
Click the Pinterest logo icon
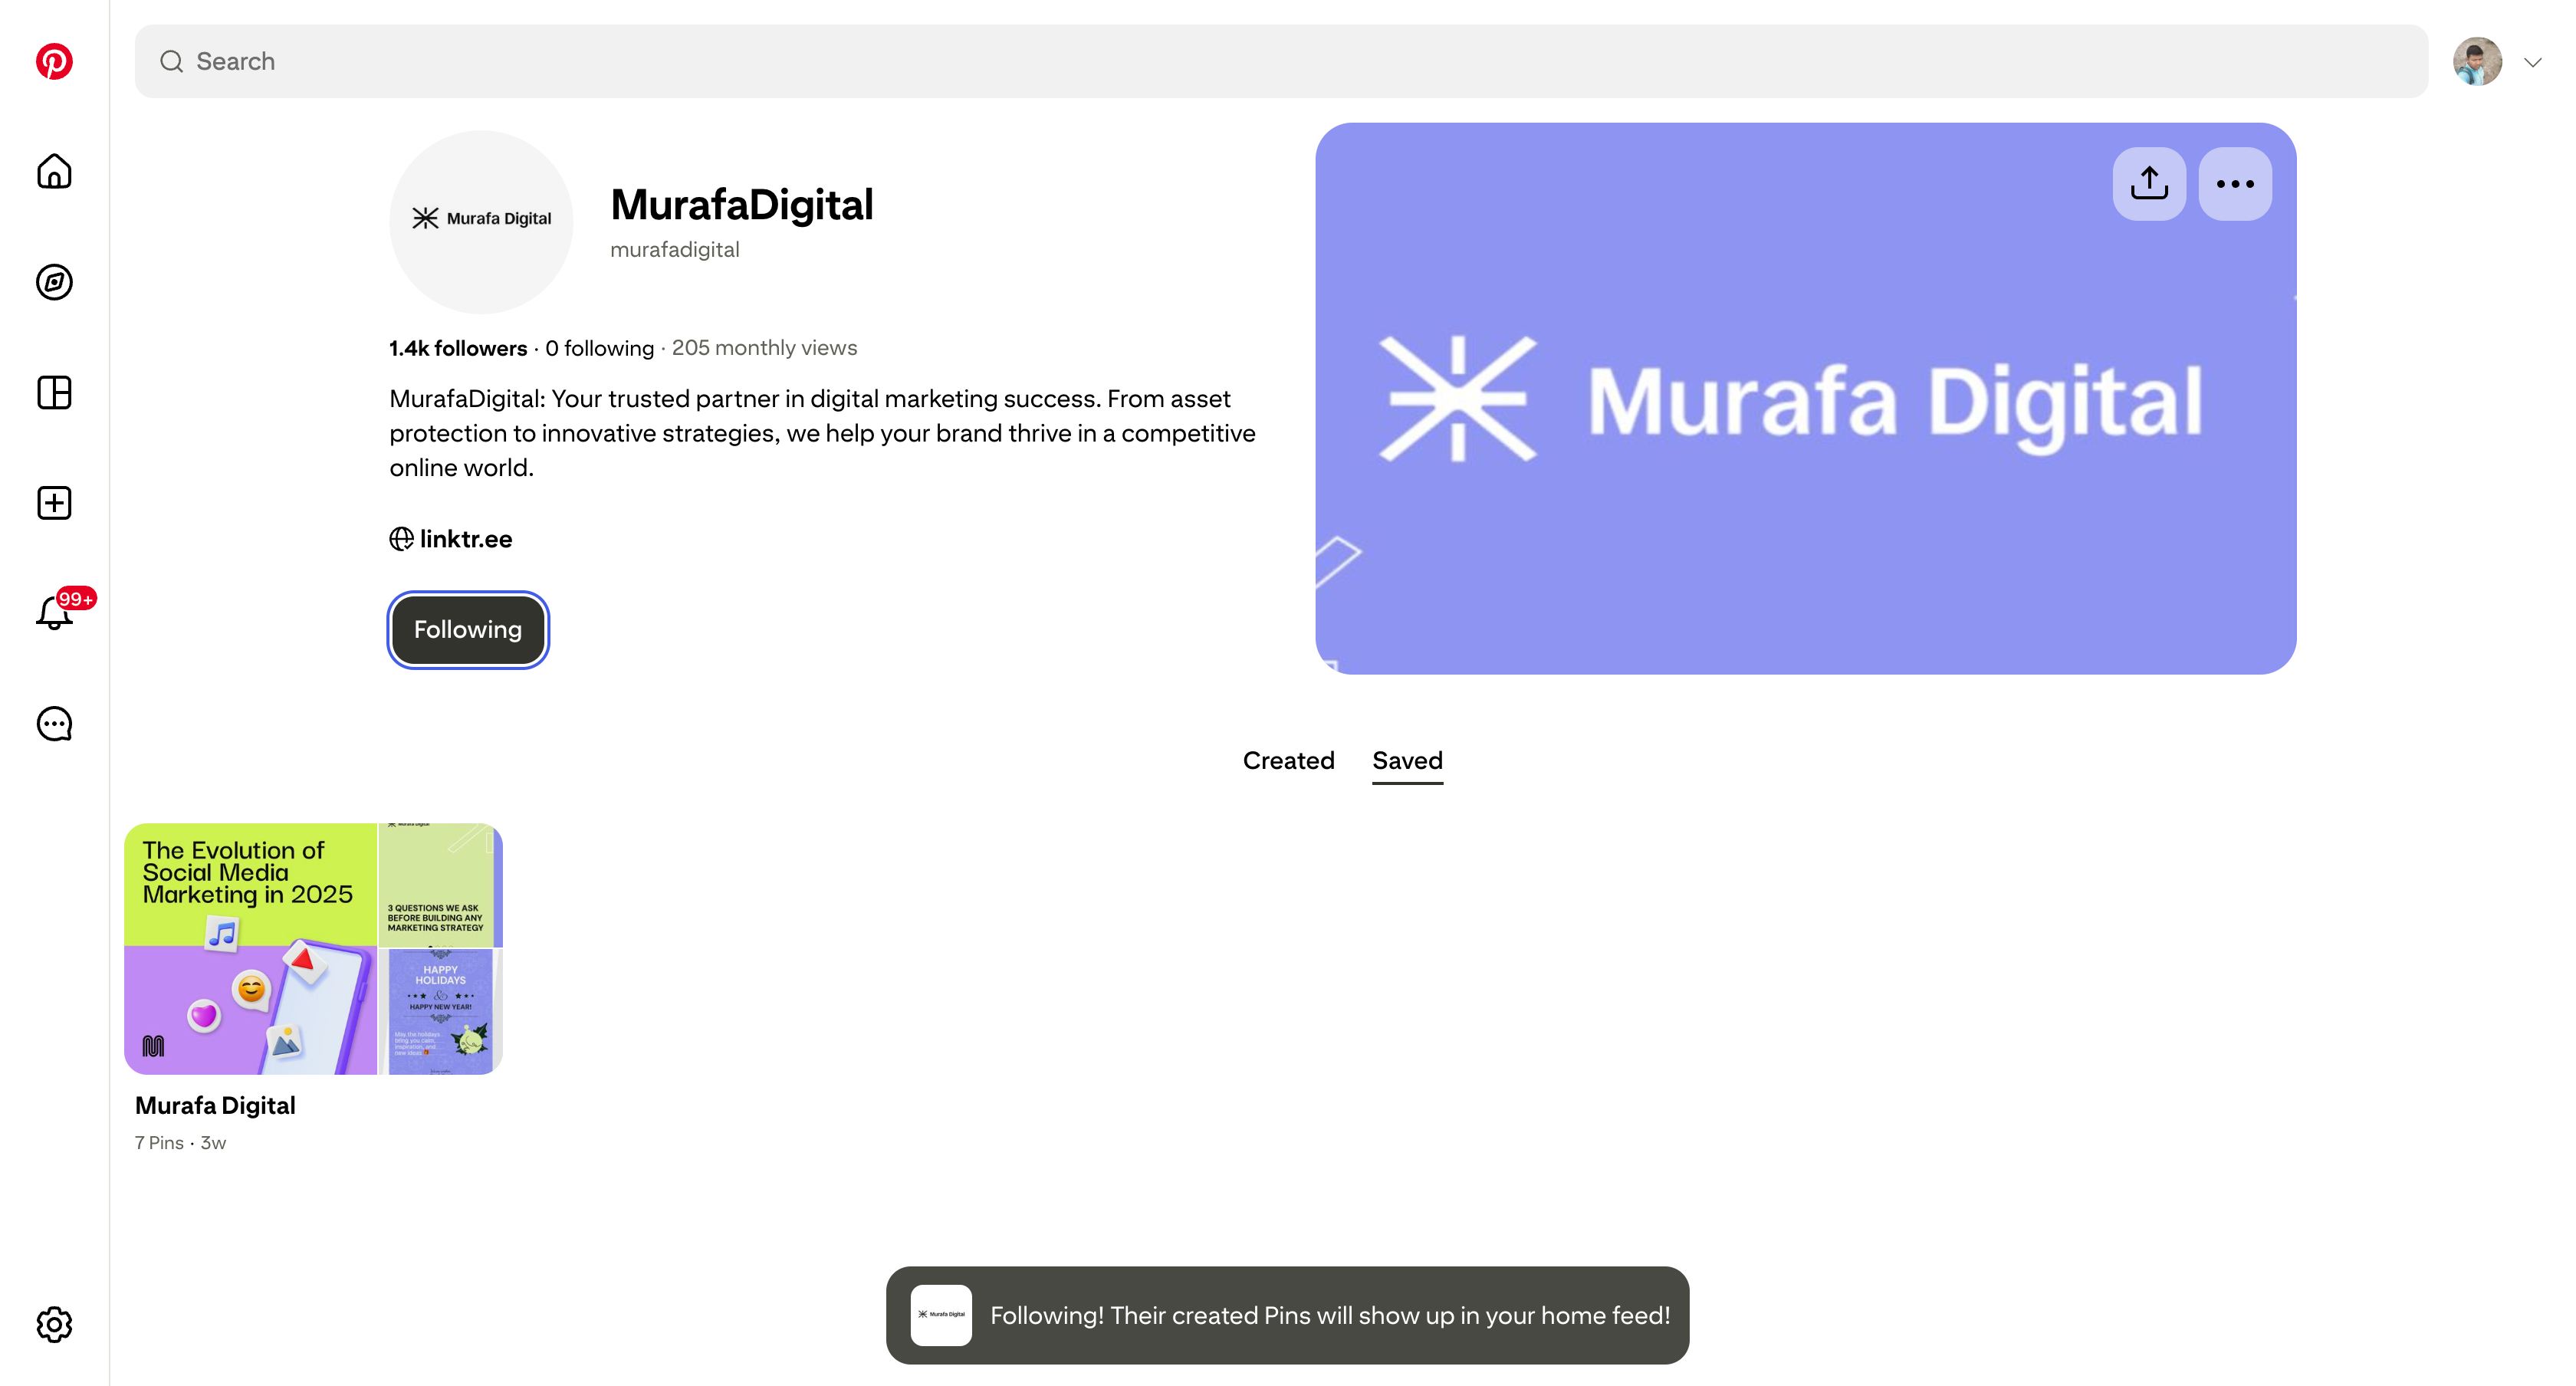[x=54, y=61]
